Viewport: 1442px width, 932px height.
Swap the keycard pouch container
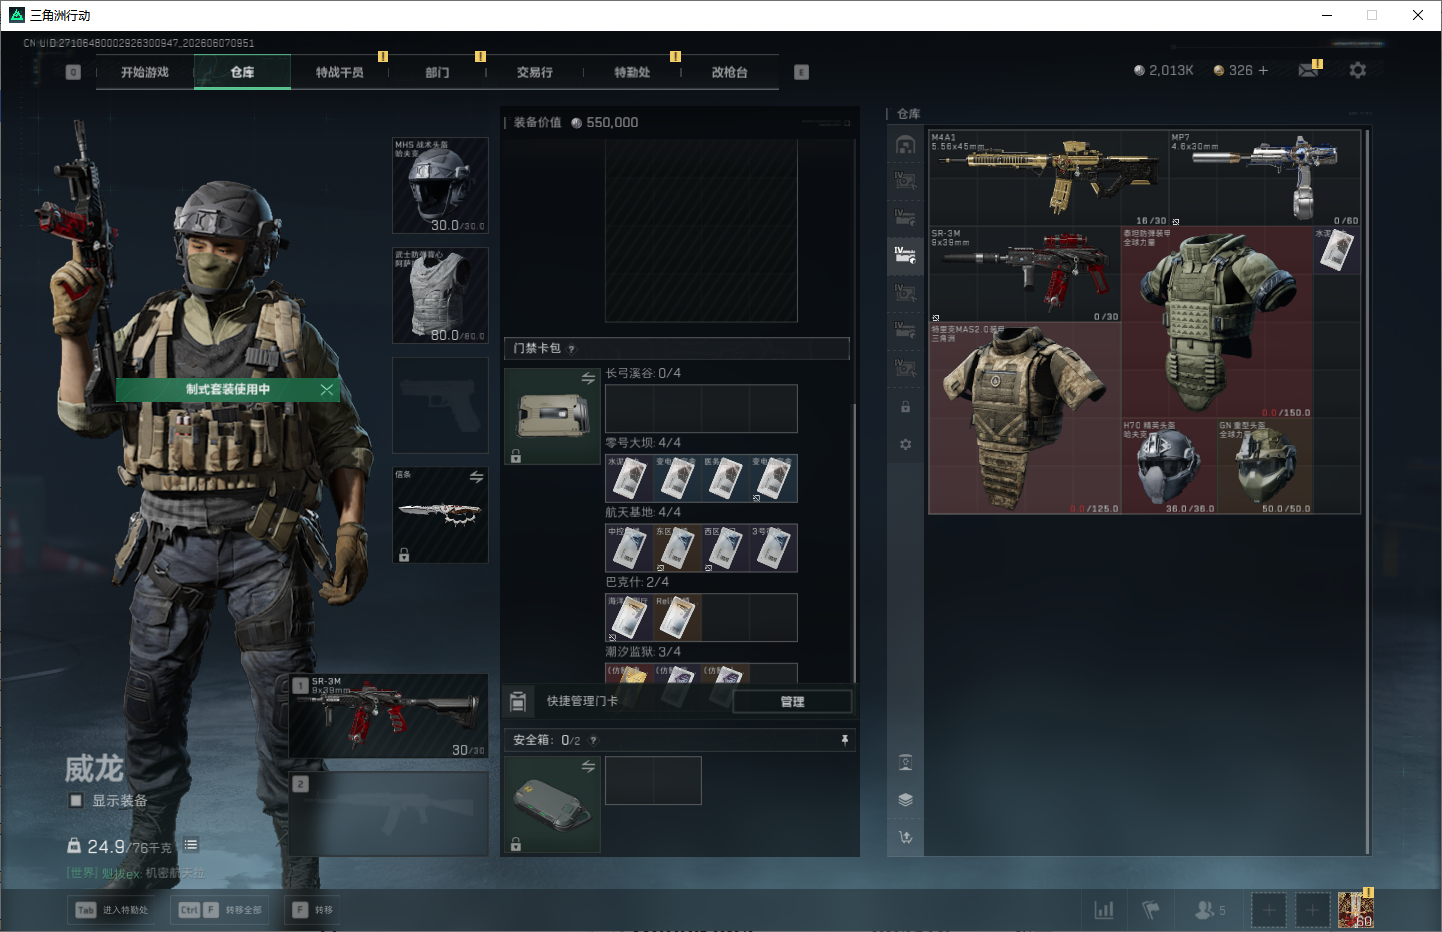pyautogui.click(x=588, y=378)
